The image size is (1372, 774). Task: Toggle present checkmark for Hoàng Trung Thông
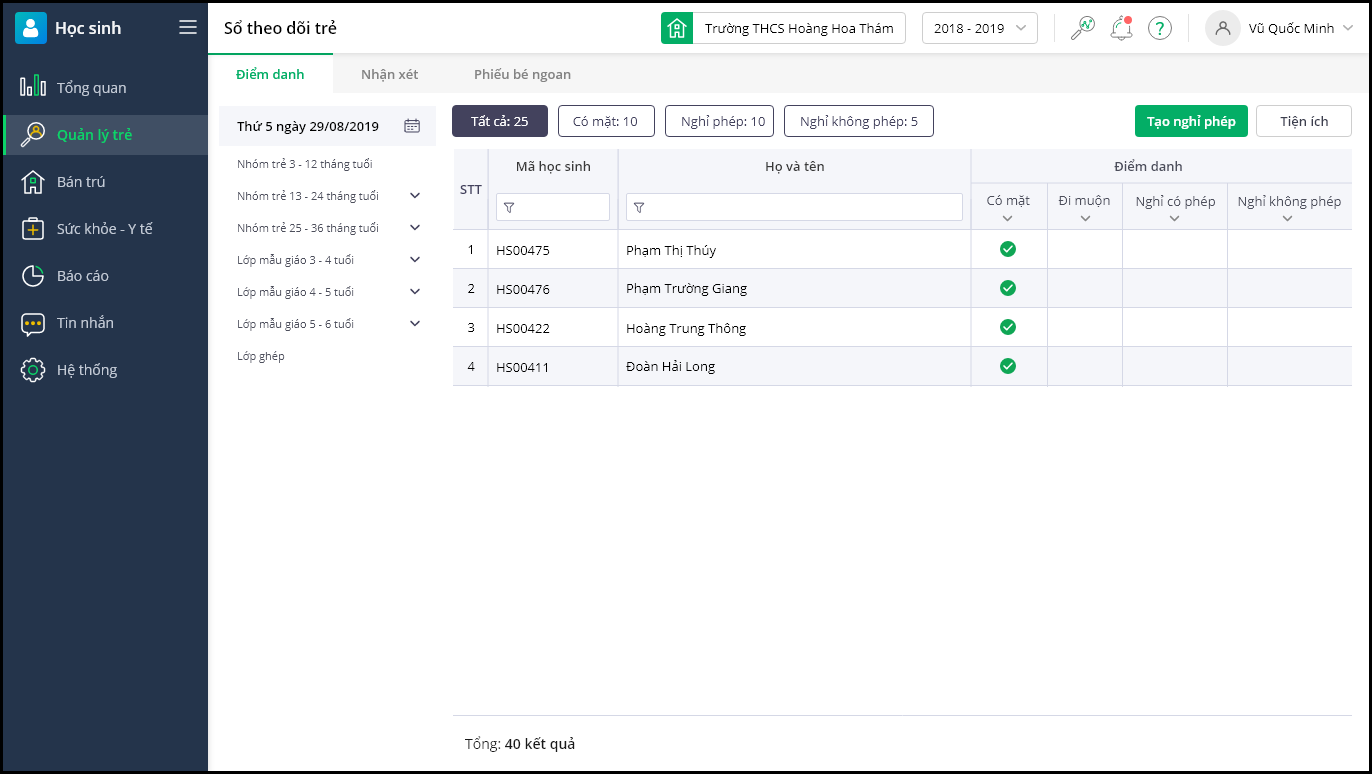pyautogui.click(x=1008, y=327)
